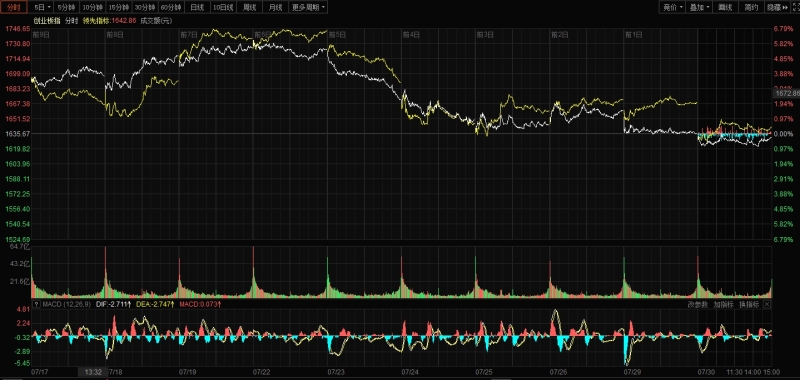The height and width of the screenshot is (380, 800).
Task: Open the 5日 period dropdown
Action: pos(42,7)
